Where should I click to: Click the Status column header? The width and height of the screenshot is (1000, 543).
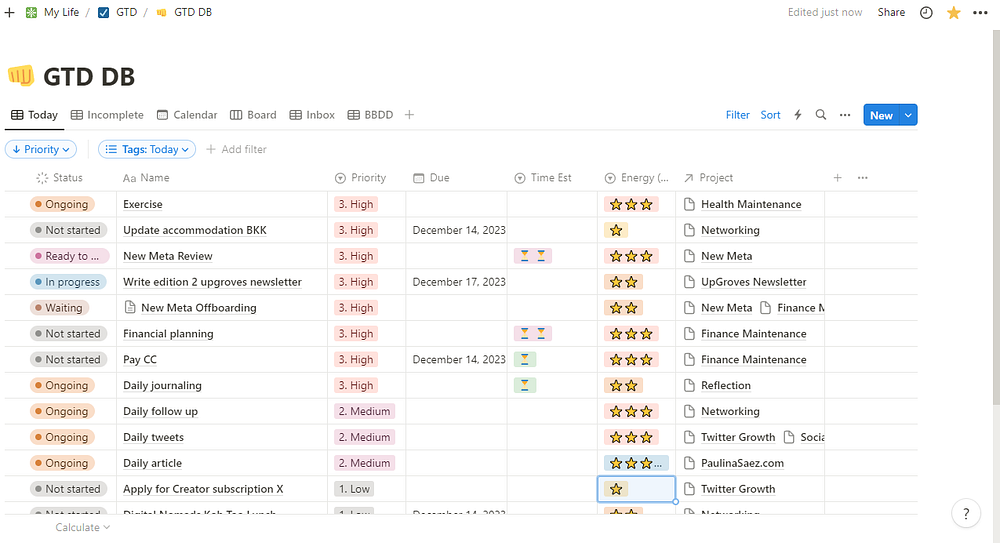click(61, 177)
